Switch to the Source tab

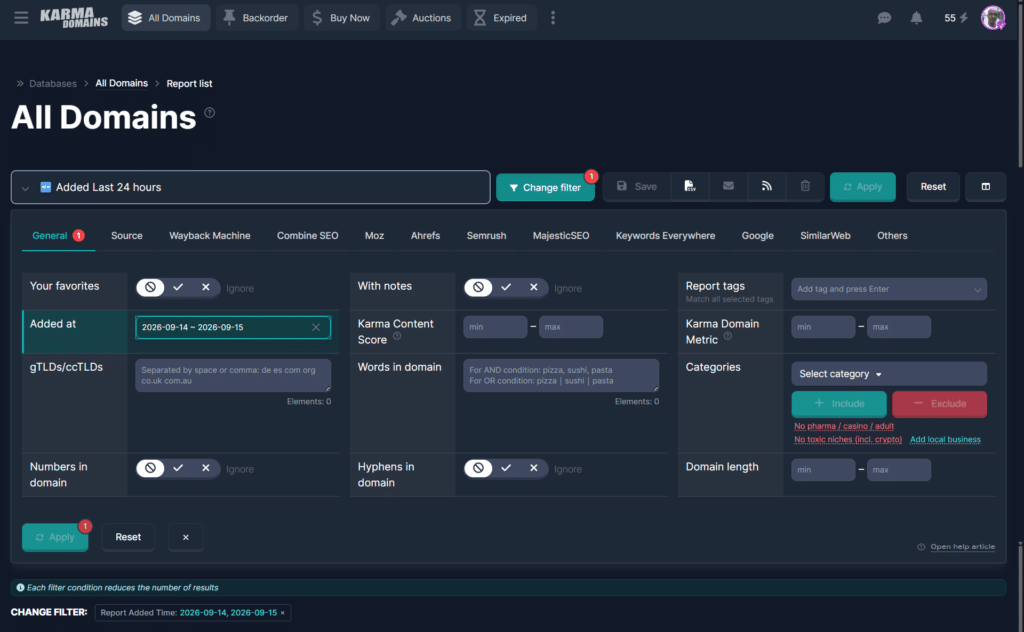click(x=127, y=236)
